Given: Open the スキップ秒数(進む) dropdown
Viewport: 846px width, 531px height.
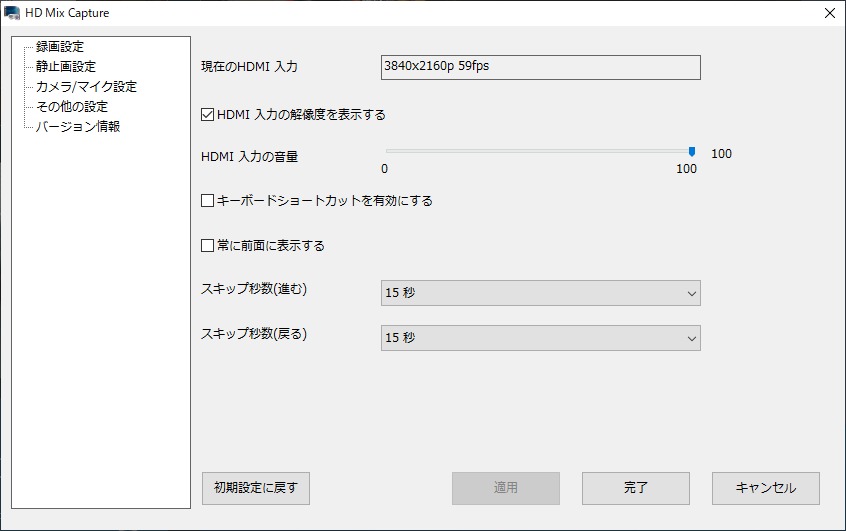Looking at the screenshot, I should [x=540, y=293].
